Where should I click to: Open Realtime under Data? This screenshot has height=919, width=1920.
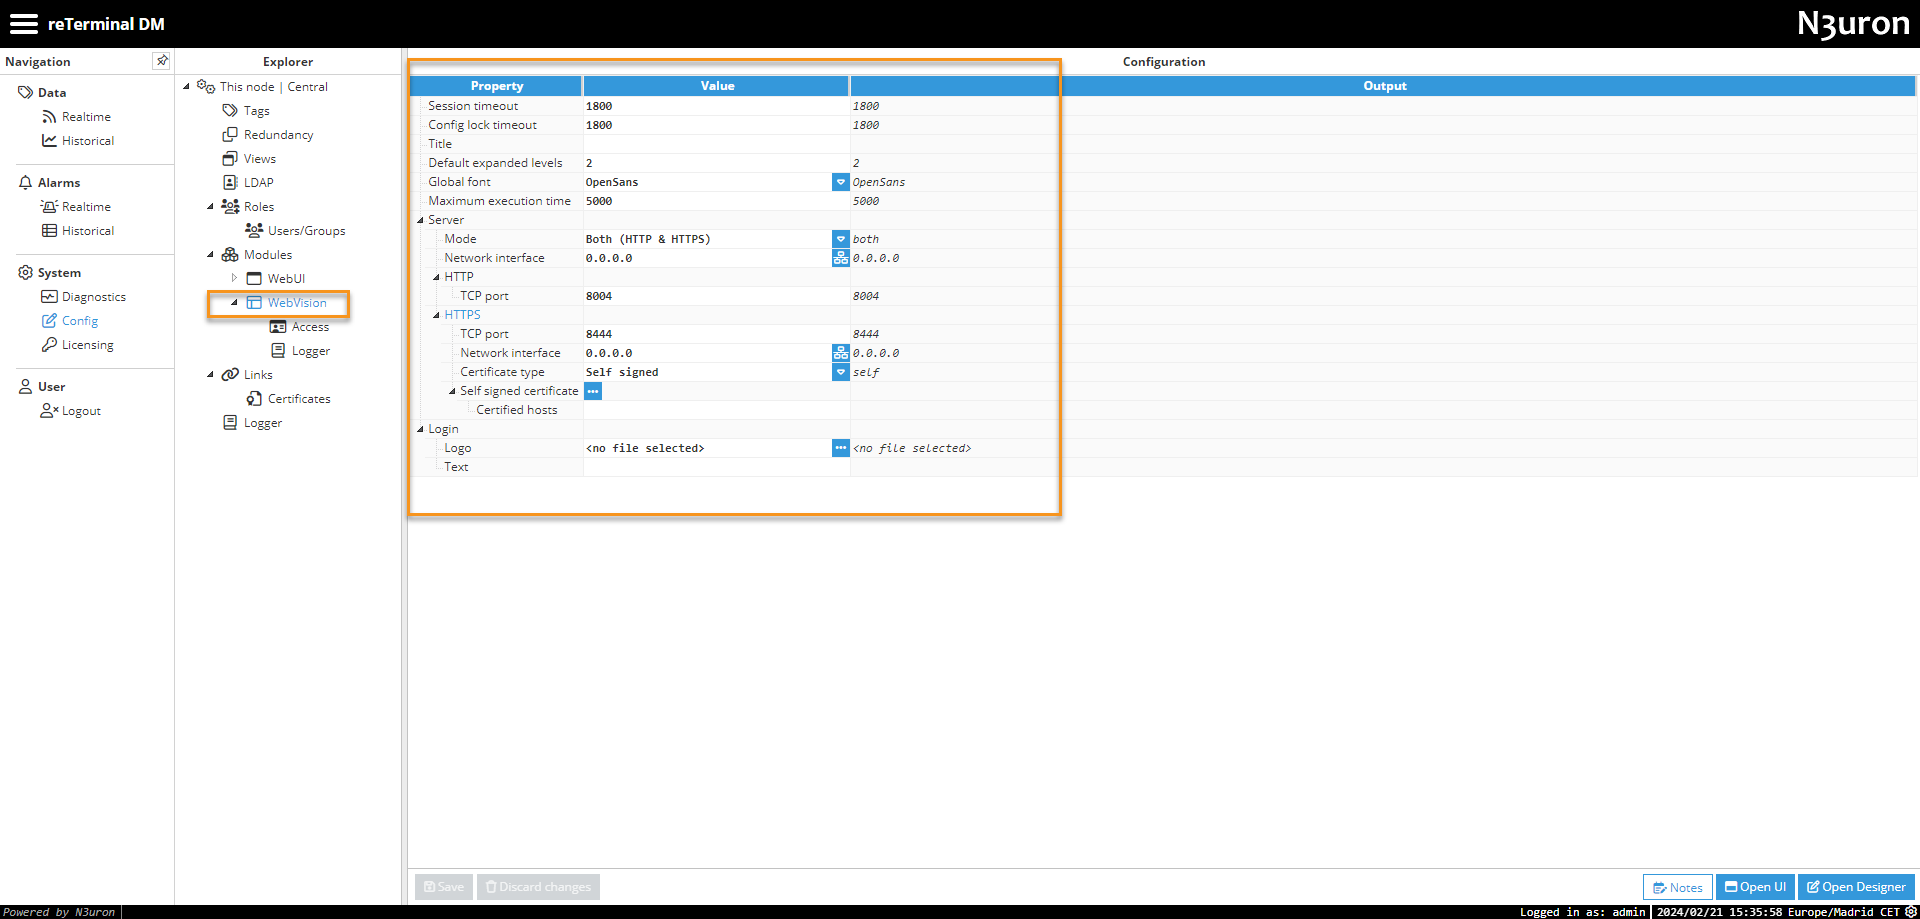[x=86, y=117]
